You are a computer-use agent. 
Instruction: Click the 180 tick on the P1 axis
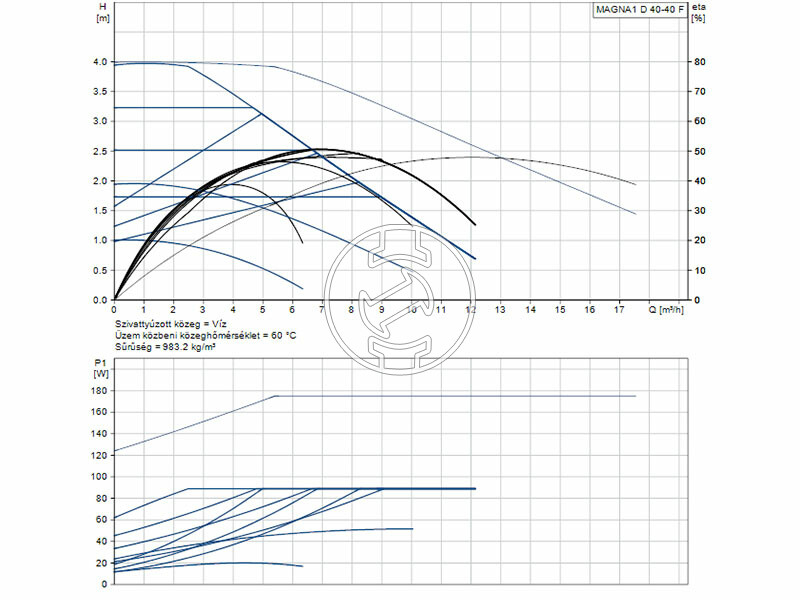point(98,390)
